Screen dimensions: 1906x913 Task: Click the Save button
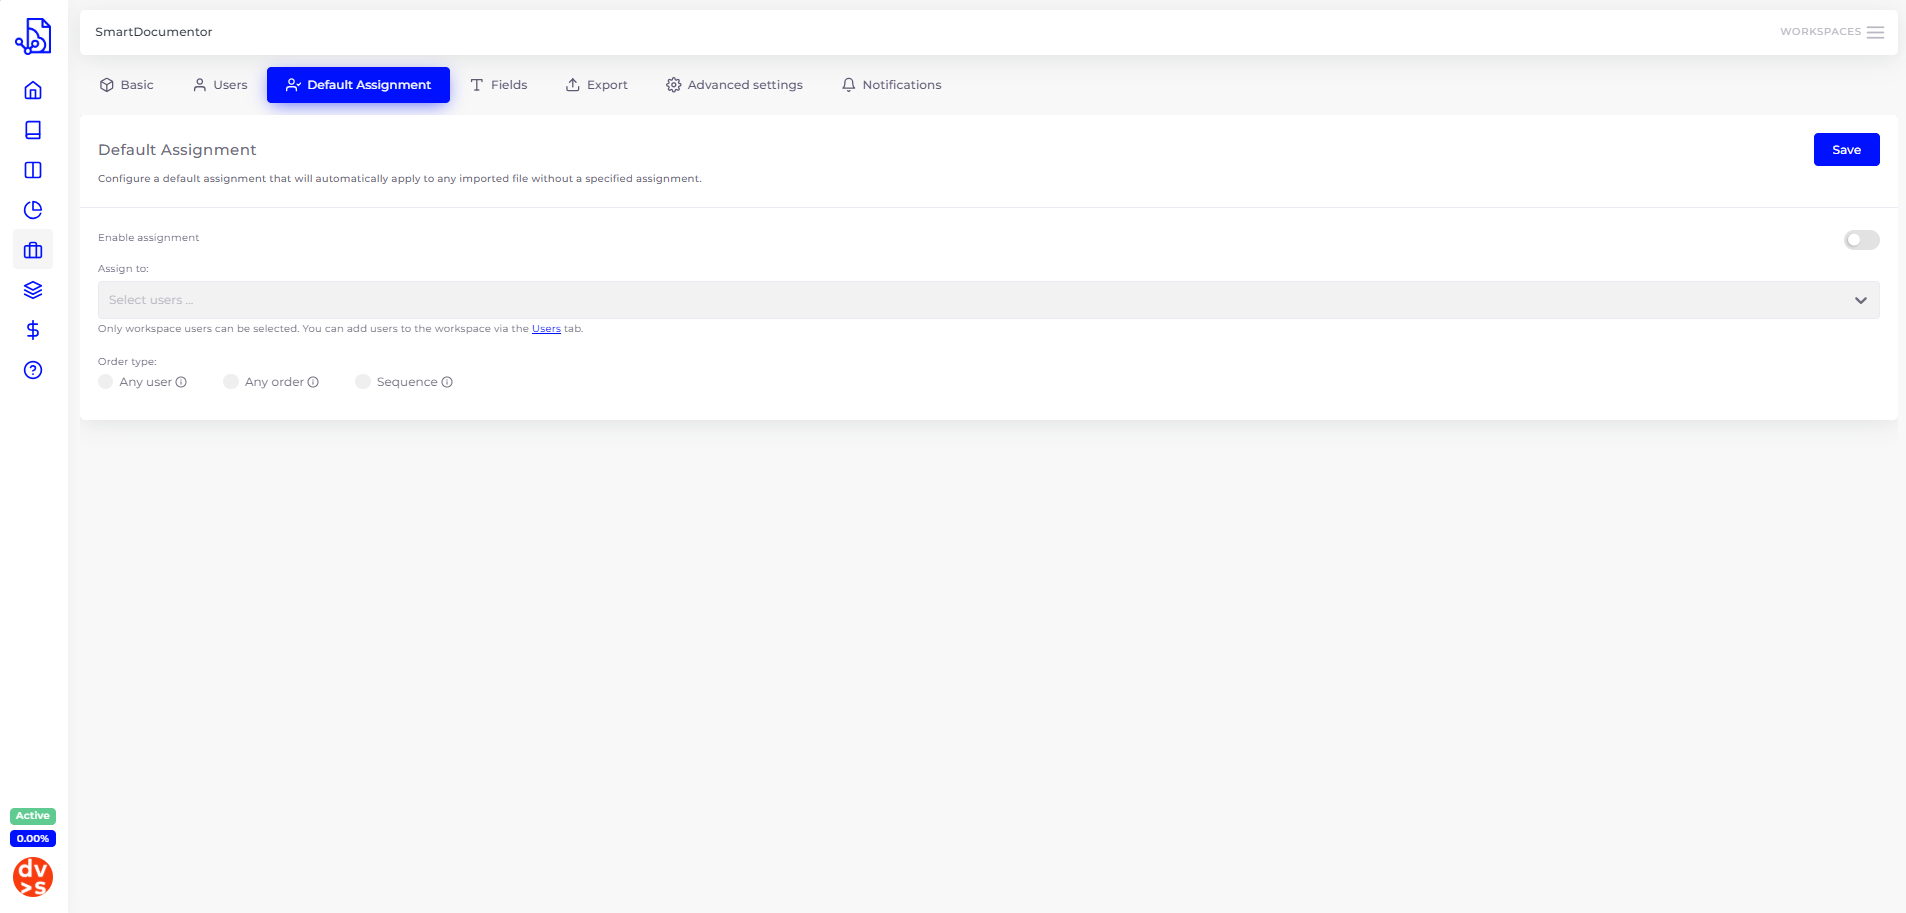click(x=1846, y=150)
